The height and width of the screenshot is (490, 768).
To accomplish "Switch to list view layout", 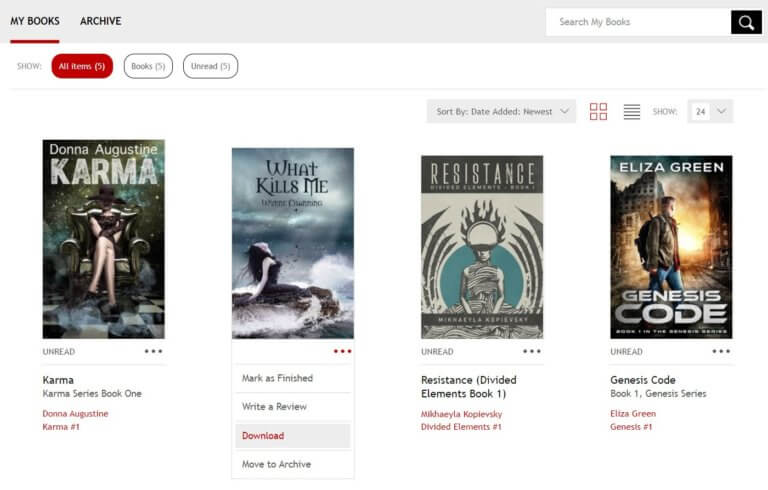I will (x=632, y=112).
